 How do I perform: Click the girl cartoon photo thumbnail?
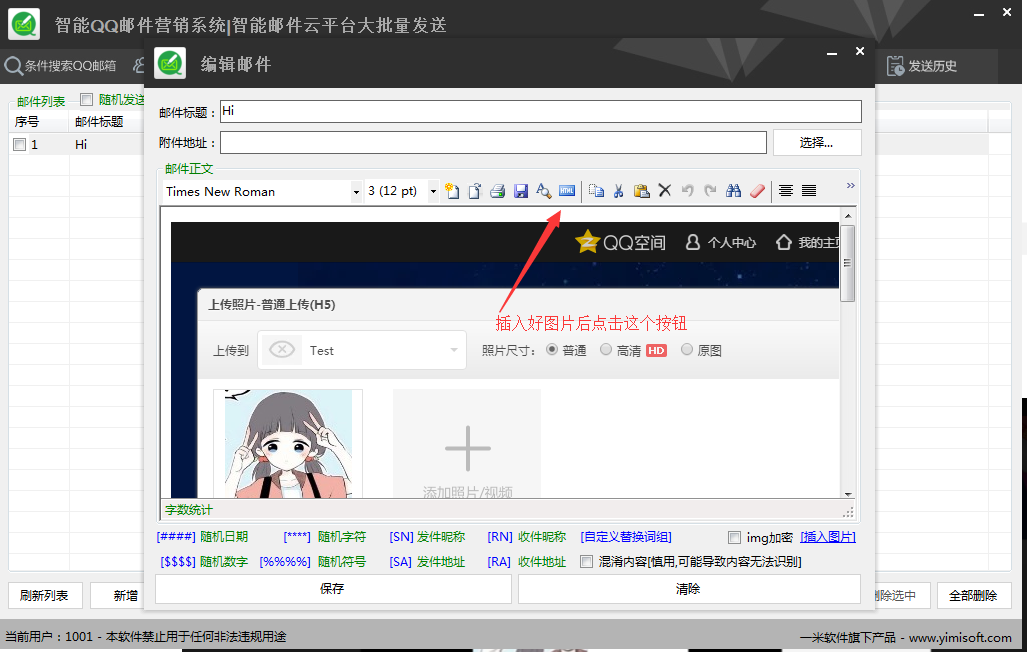pos(288,444)
